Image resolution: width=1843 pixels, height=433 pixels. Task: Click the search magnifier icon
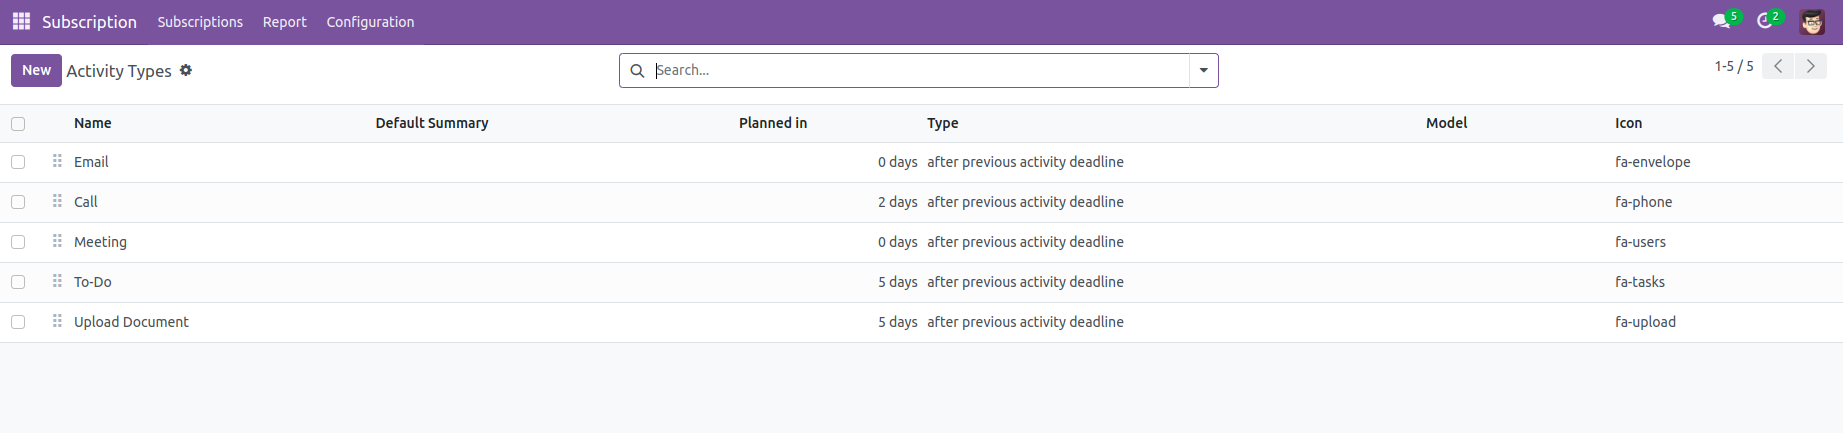637,71
